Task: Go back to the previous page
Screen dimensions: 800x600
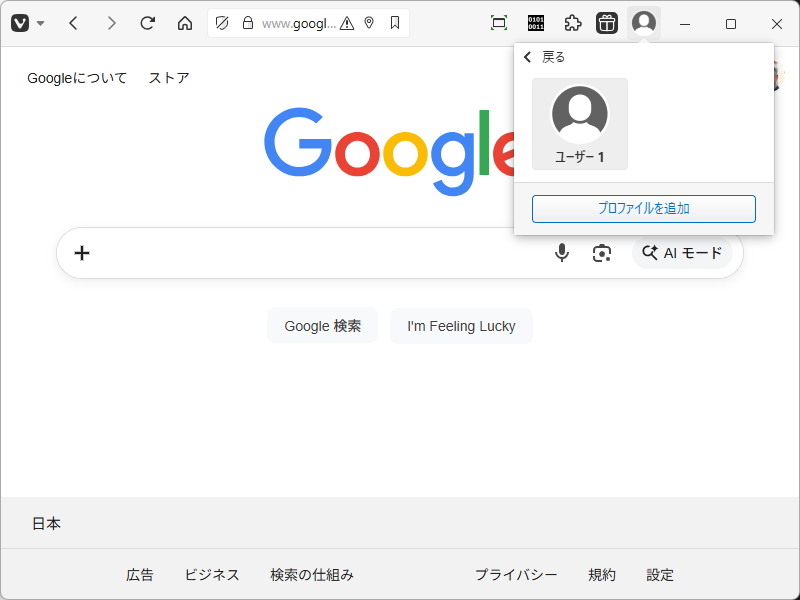Action: coord(73,23)
